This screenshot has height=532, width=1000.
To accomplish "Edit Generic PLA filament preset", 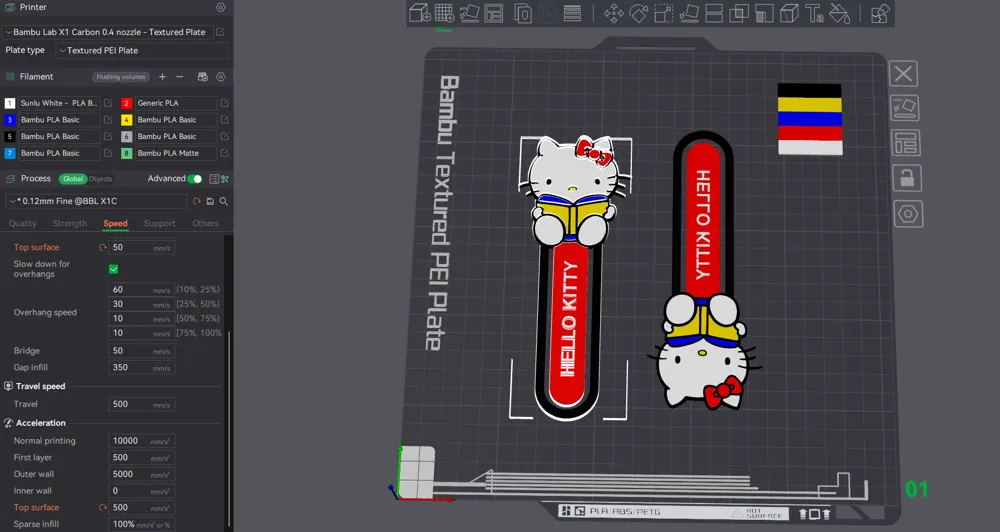I will click(224, 103).
